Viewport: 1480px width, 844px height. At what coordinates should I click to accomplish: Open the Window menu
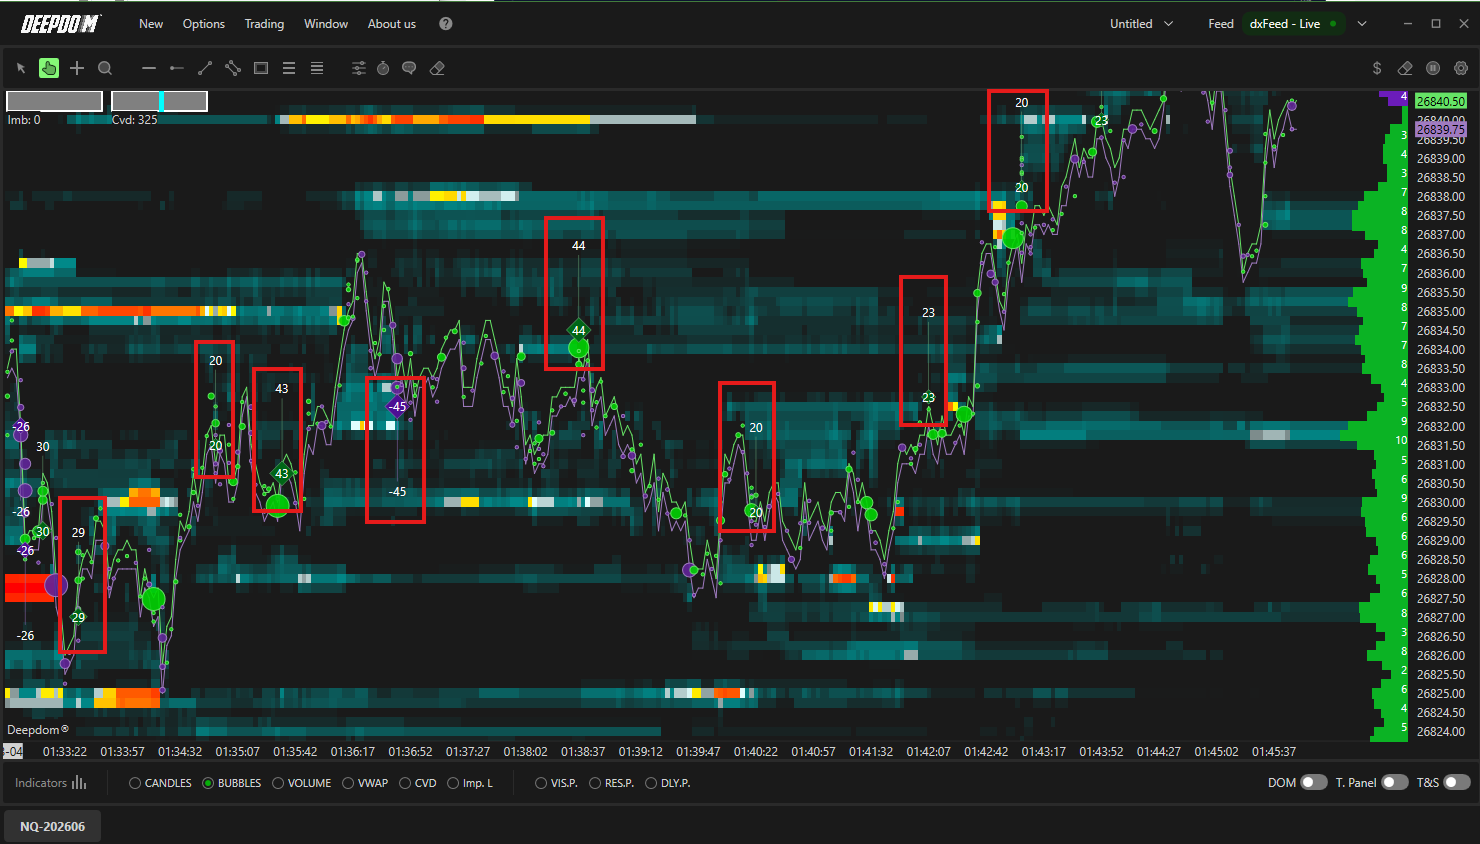coord(326,24)
